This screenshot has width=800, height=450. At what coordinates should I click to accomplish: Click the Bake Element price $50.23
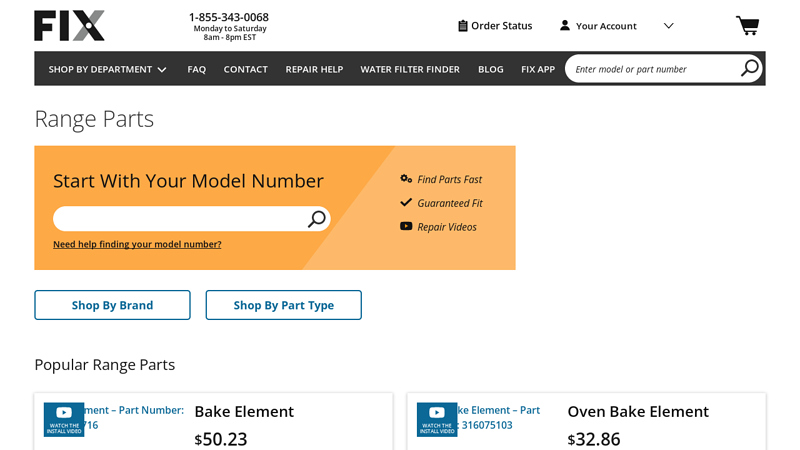pos(221,439)
